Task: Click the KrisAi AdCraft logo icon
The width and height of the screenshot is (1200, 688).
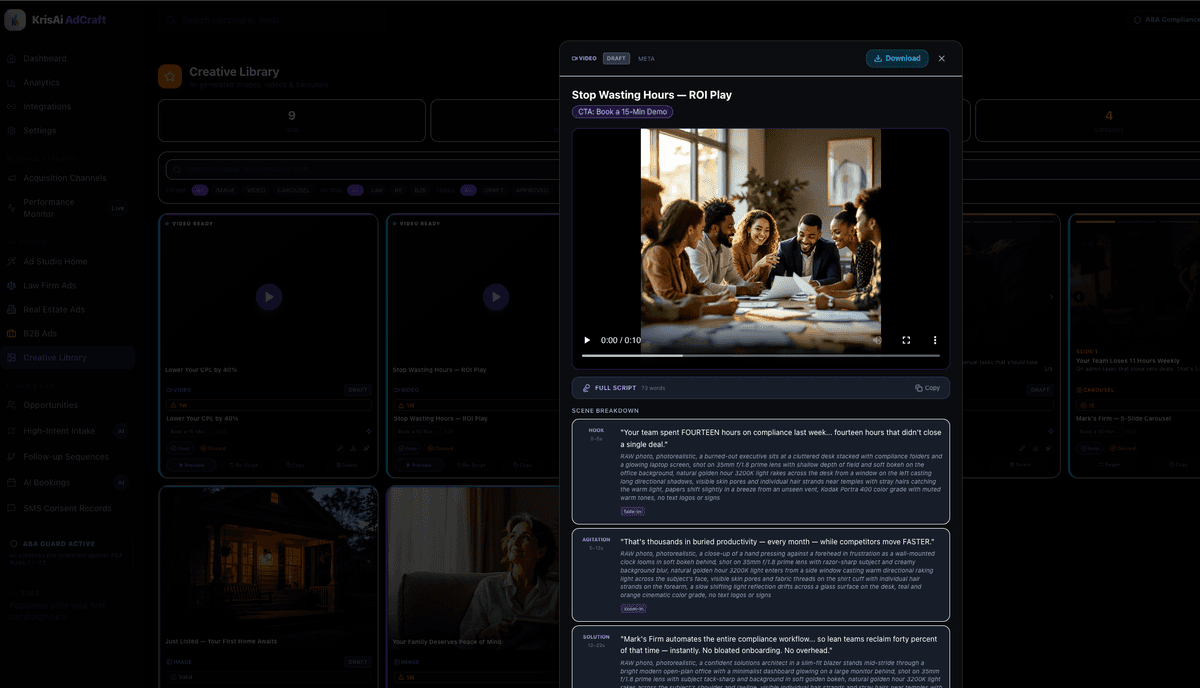Action: pyautogui.click(x=14, y=20)
